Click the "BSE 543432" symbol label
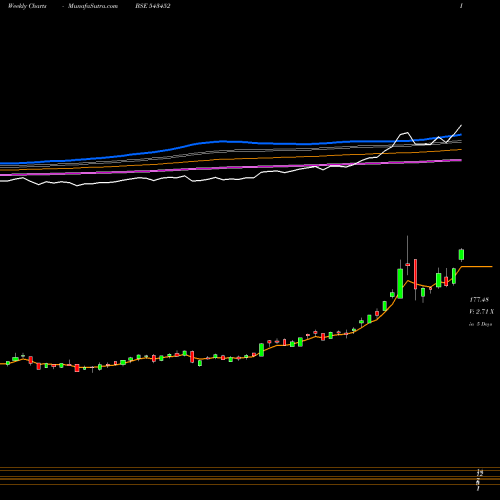The width and height of the screenshot is (500, 500). point(153,6)
